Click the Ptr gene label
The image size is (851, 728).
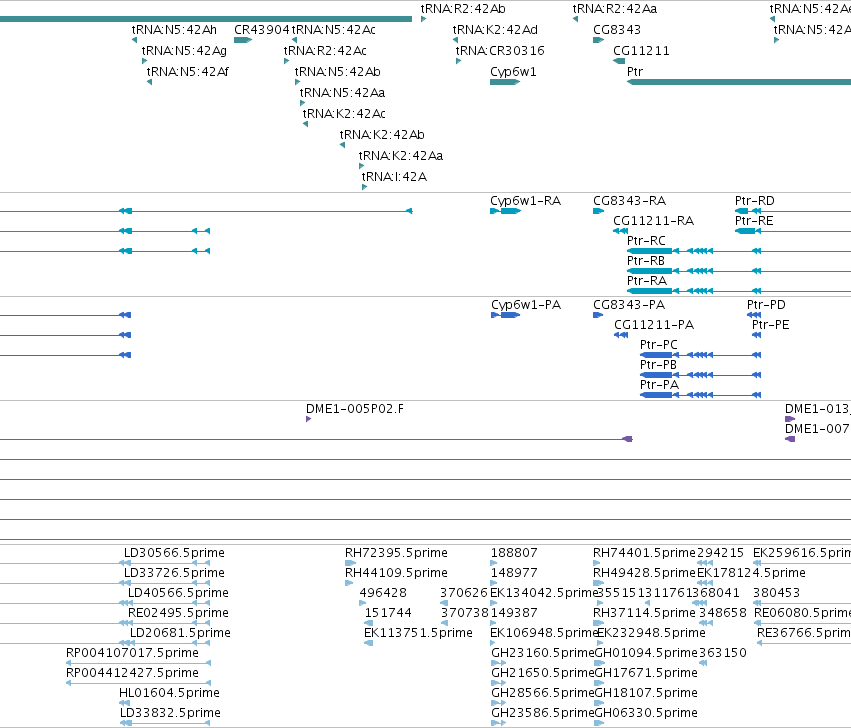635,72
